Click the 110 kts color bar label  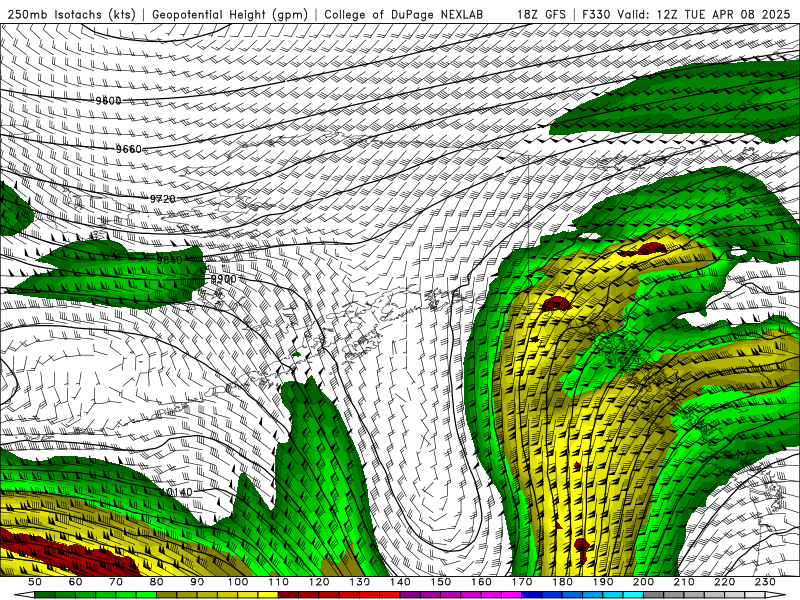pyautogui.click(x=279, y=582)
